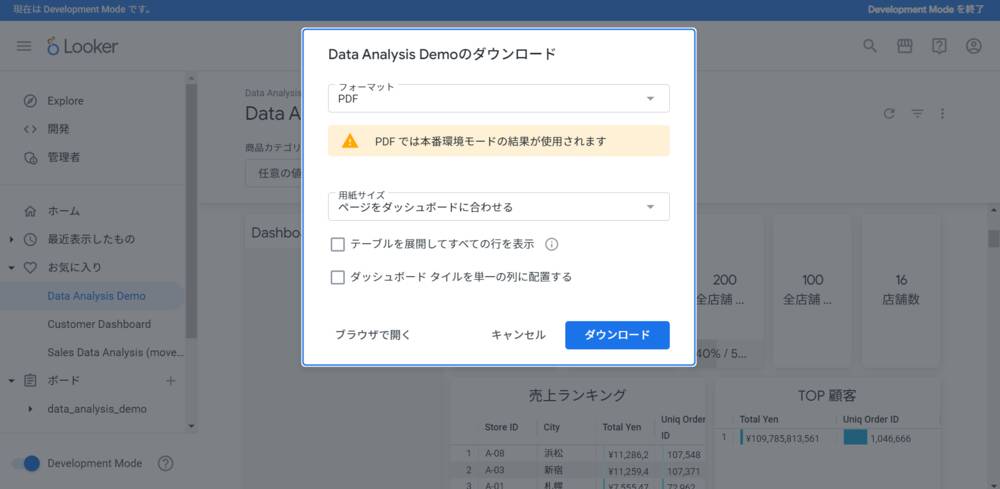
Task: Click the 開発 code brackets icon
Action: coord(30,129)
